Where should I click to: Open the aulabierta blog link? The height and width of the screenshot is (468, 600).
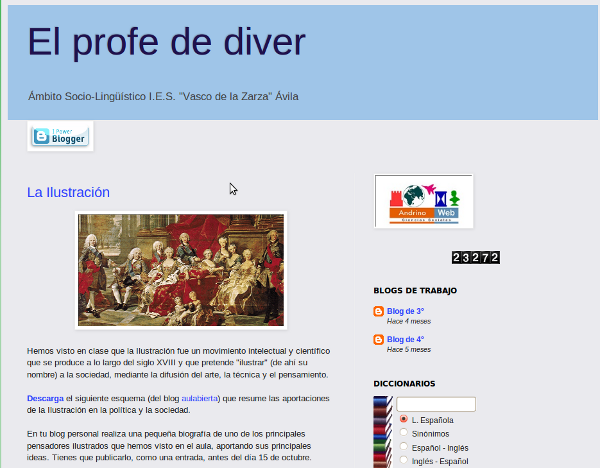(x=199, y=398)
